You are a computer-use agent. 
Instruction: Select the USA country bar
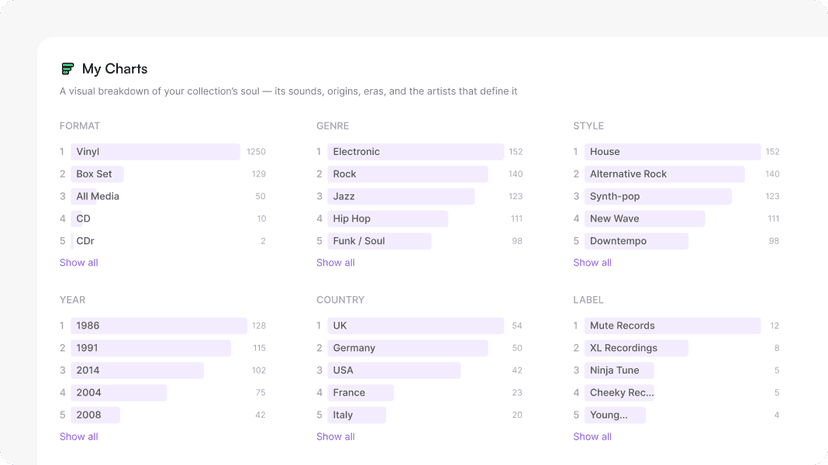pyautogui.click(x=394, y=371)
